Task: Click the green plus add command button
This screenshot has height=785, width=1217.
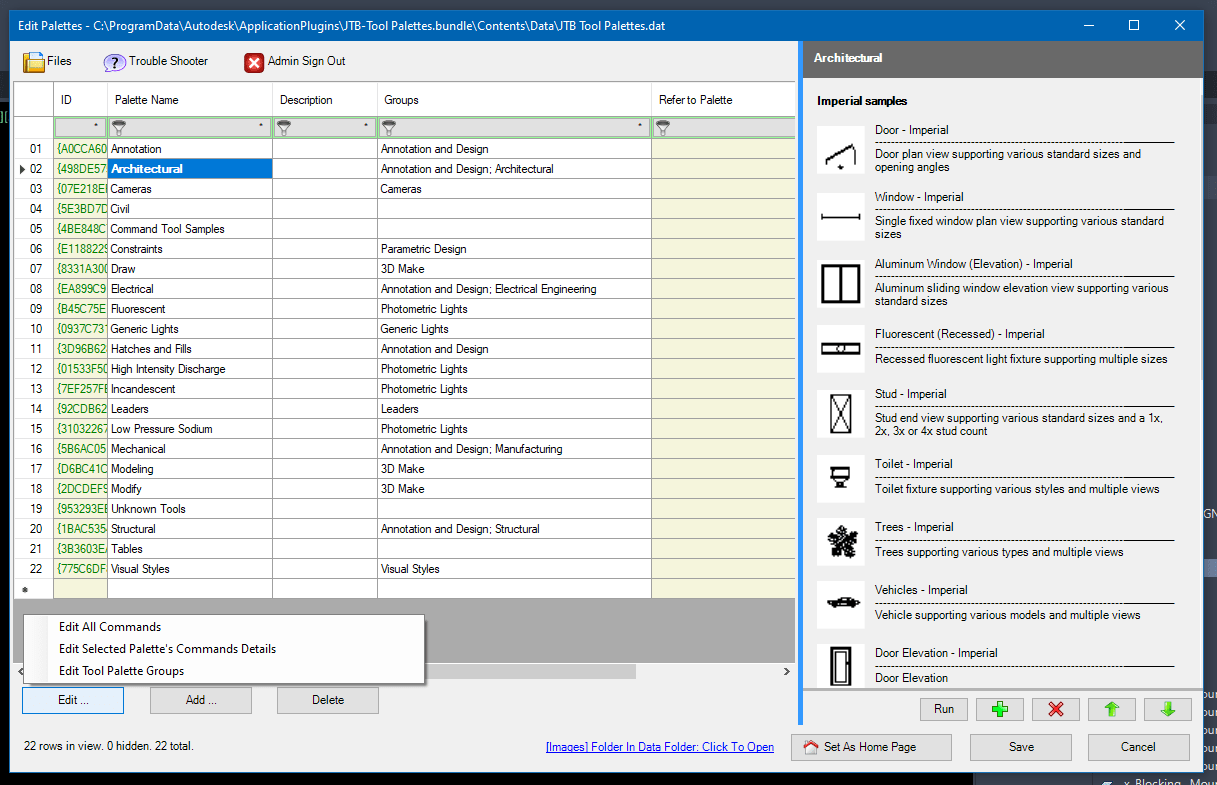Action: pos(999,709)
